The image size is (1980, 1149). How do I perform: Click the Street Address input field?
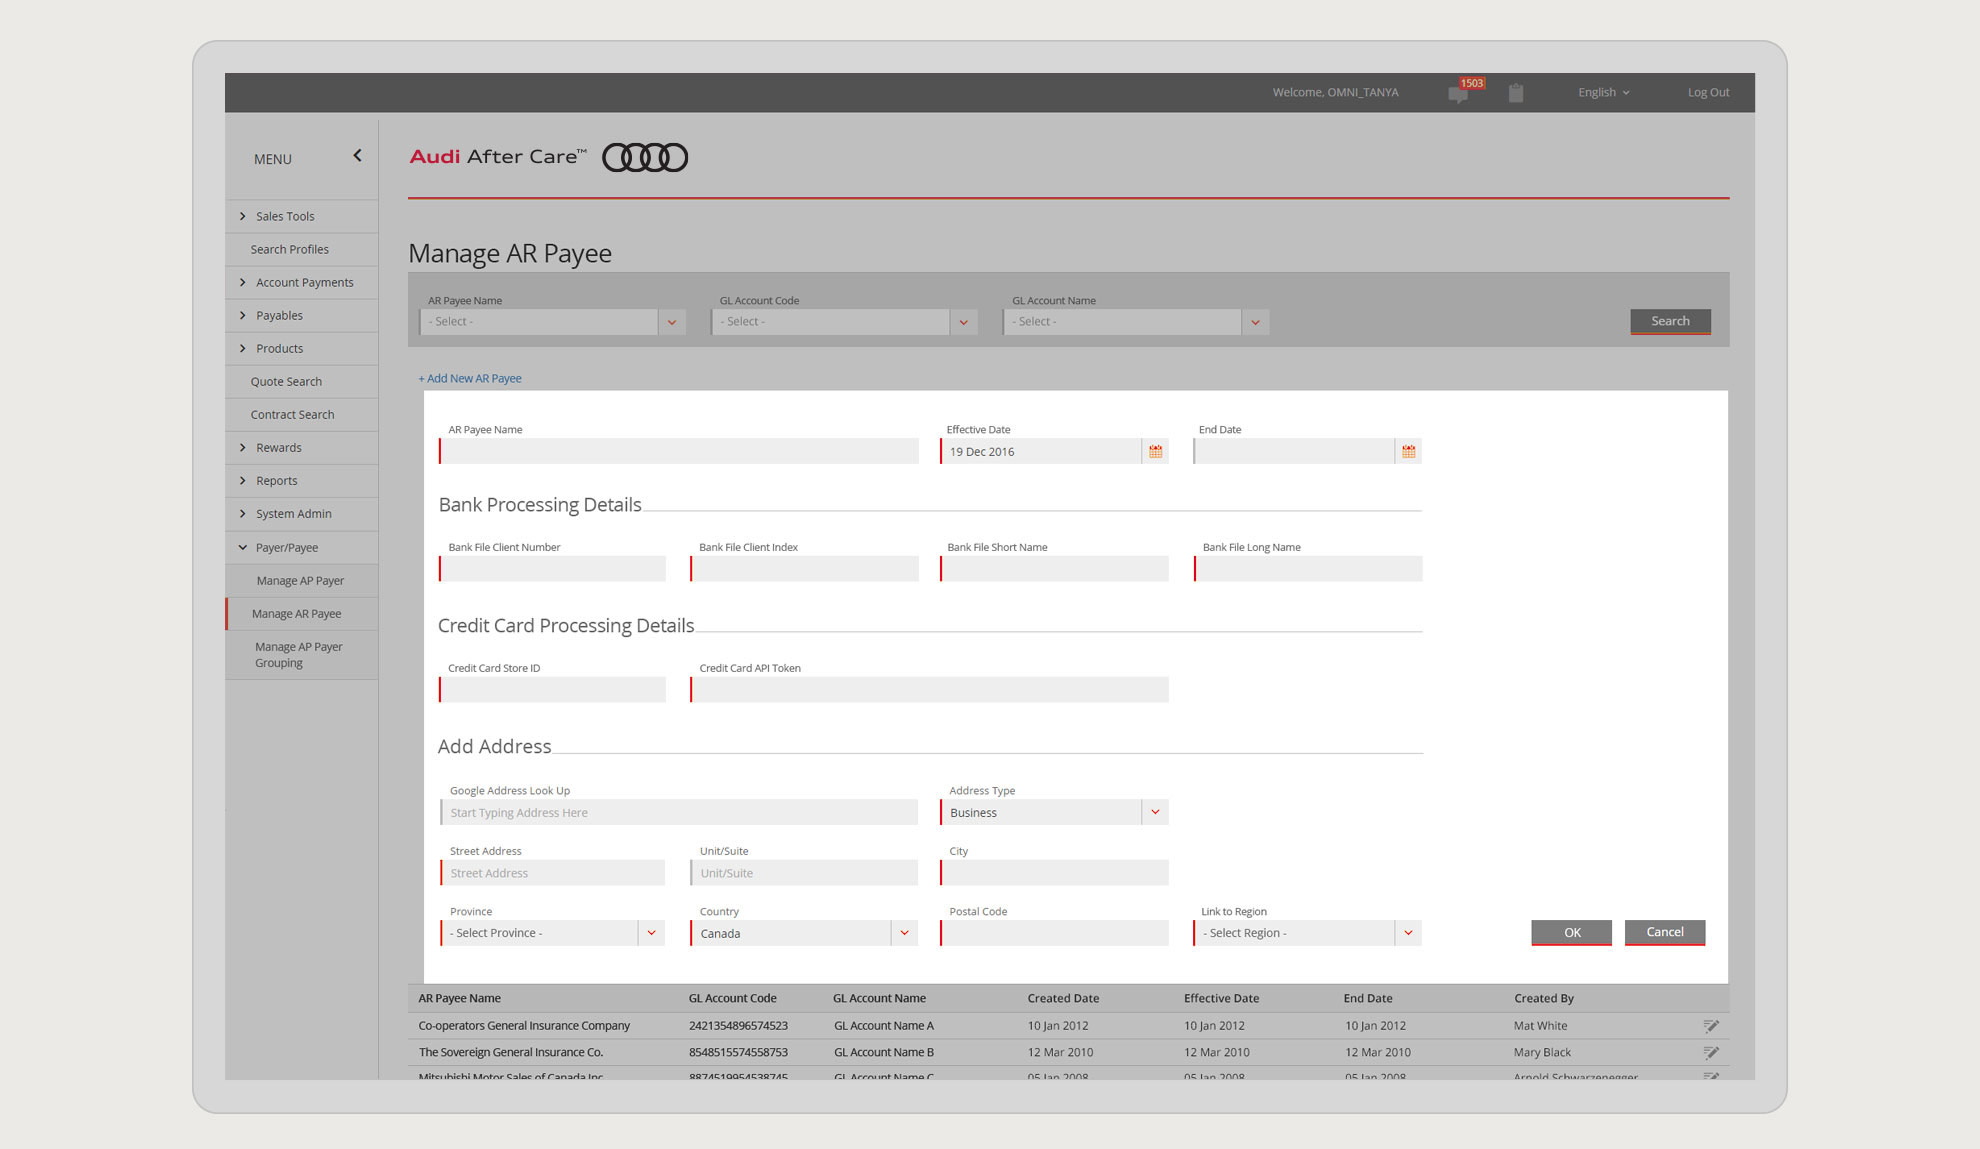pos(552,874)
